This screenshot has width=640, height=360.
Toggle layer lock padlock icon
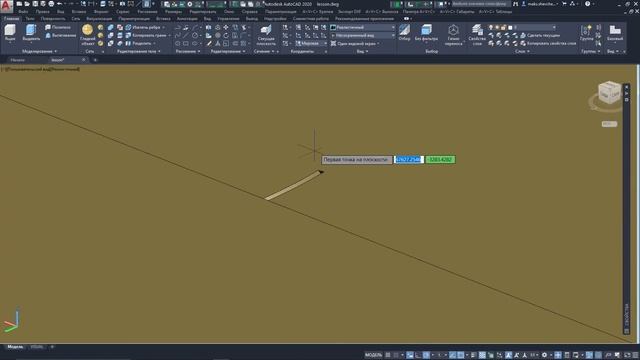(503, 27)
